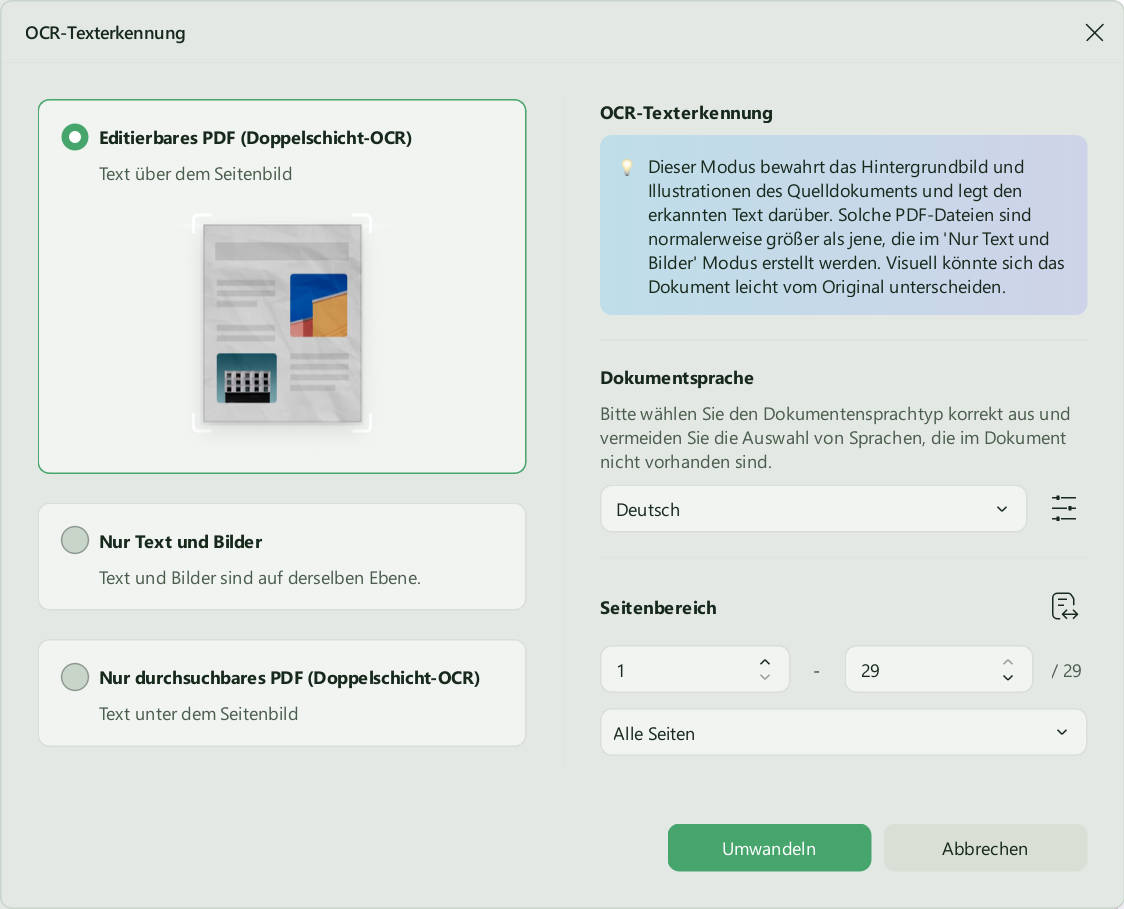Click 'Text unter dem Seitenbild' description

tap(198, 714)
